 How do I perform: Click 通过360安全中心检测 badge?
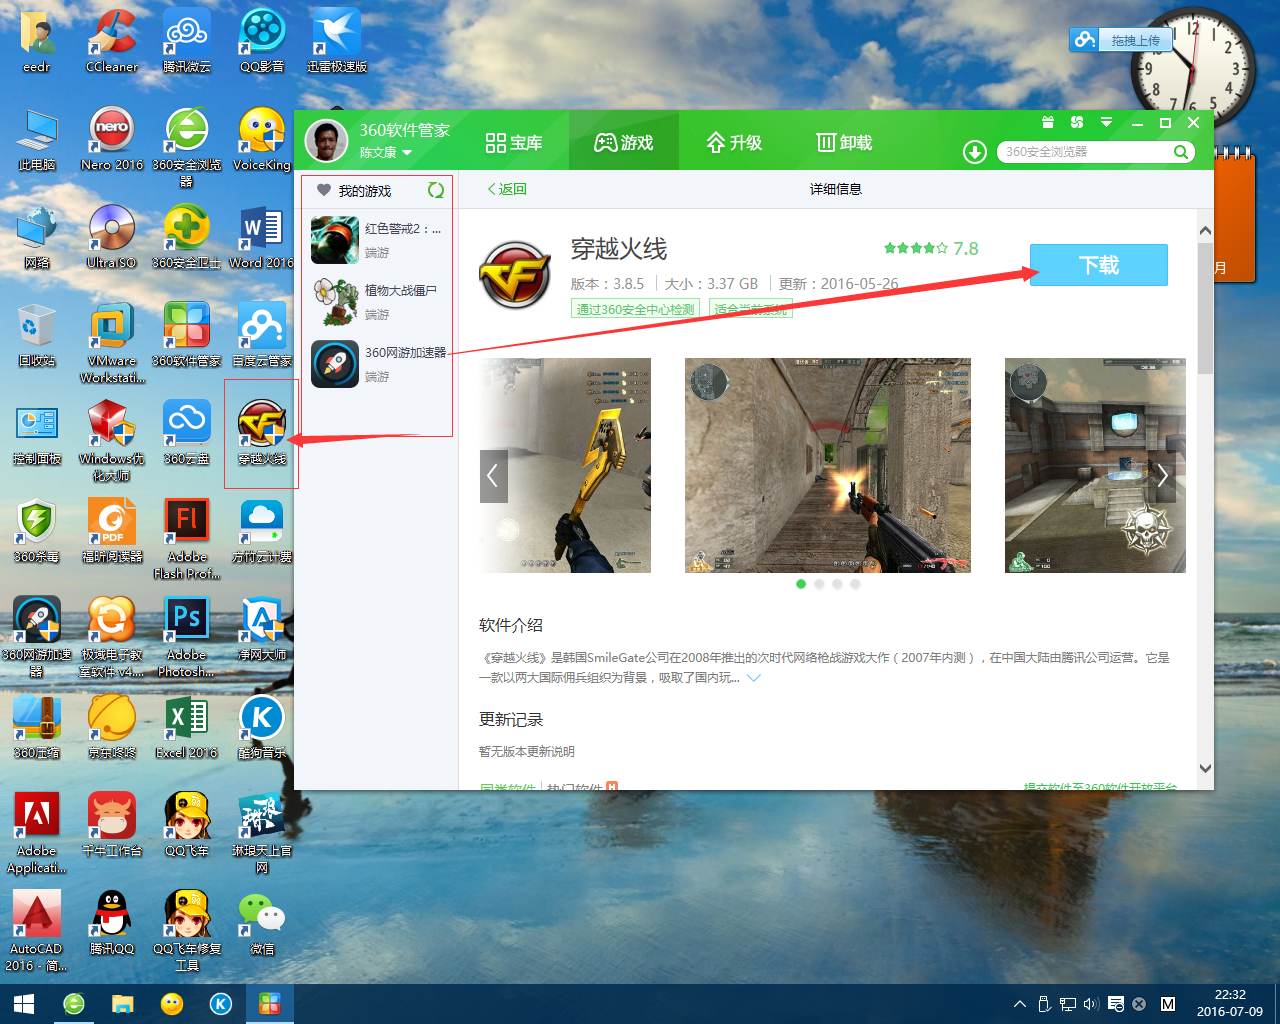coord(636,309)
